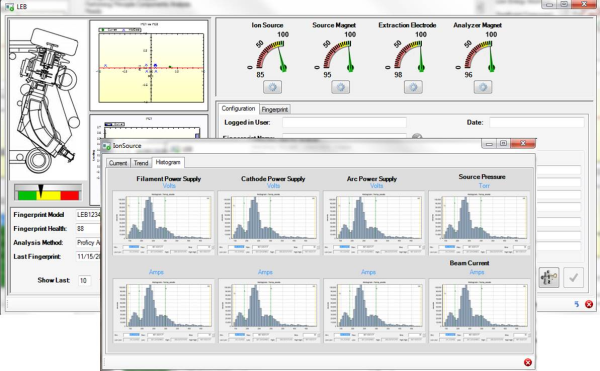Viewport: 600px width, 371px height.
Task: Click the red close icon in IonSource window footer
Action: point(528,362)
